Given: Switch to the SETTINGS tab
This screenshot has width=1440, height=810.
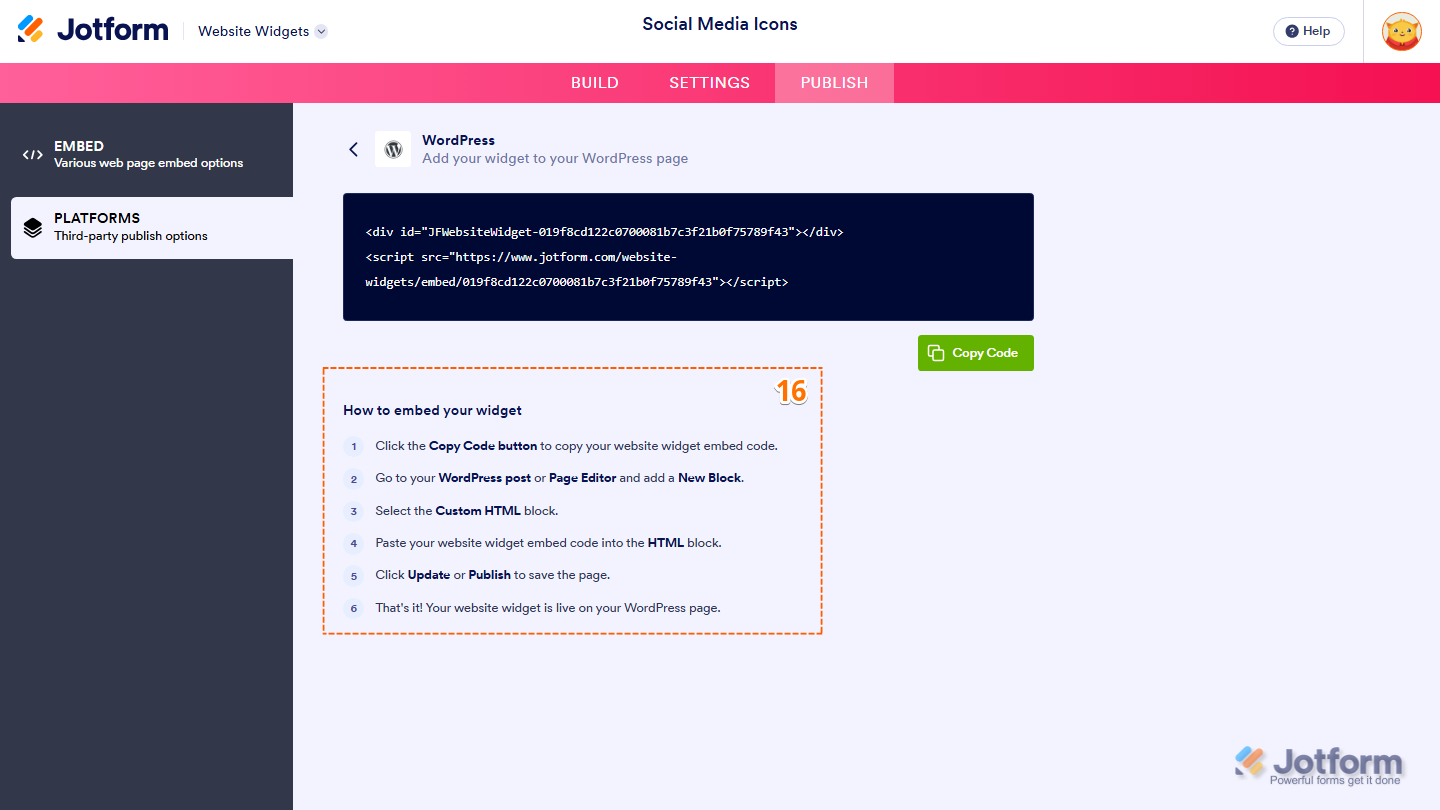Looking at the screenshot, I should (709, 83).
